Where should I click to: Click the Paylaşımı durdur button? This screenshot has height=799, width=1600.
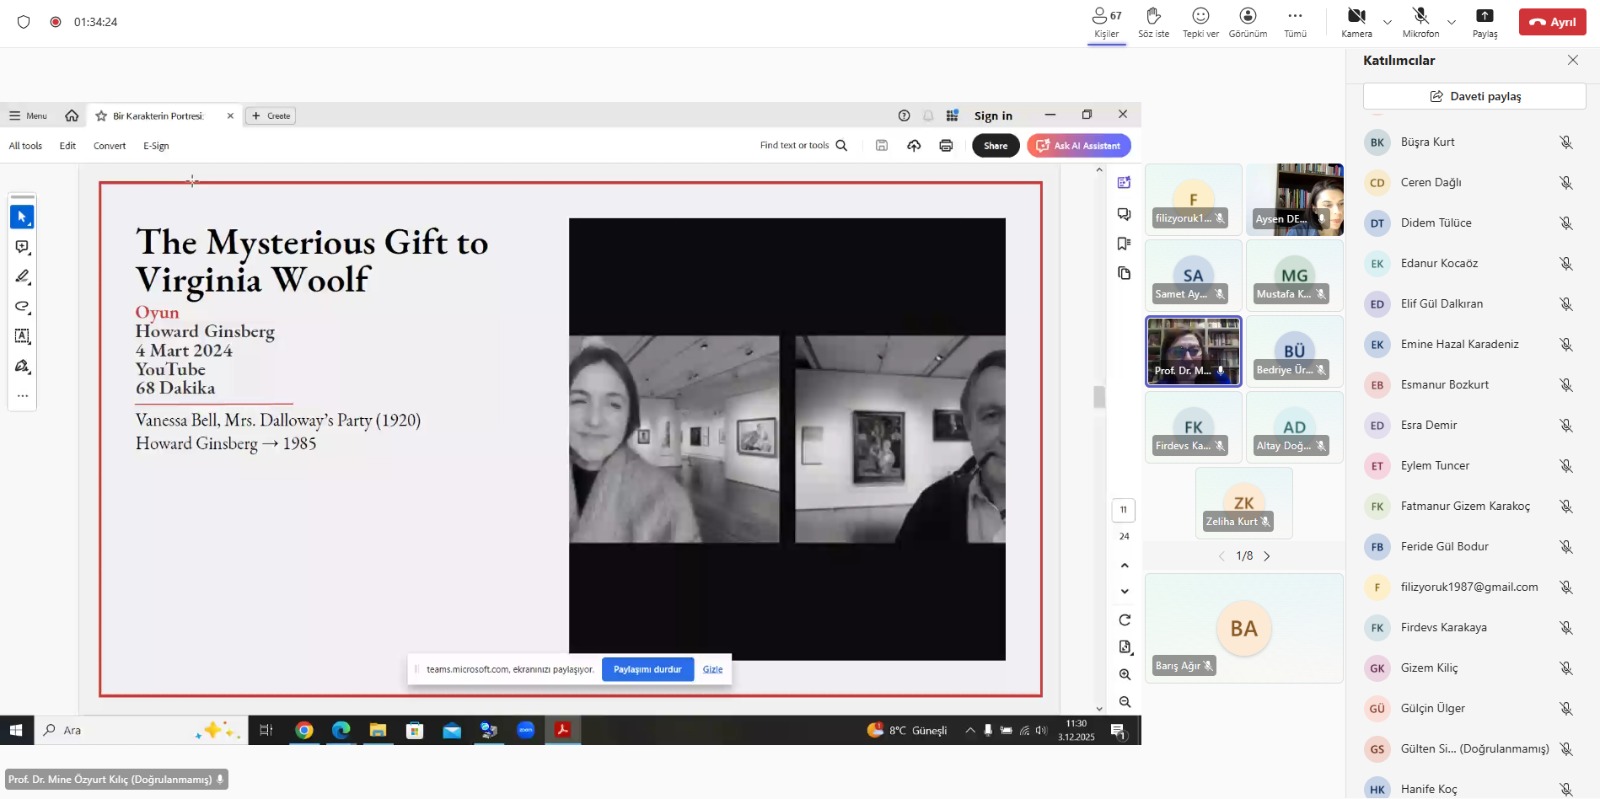point(647,670)
